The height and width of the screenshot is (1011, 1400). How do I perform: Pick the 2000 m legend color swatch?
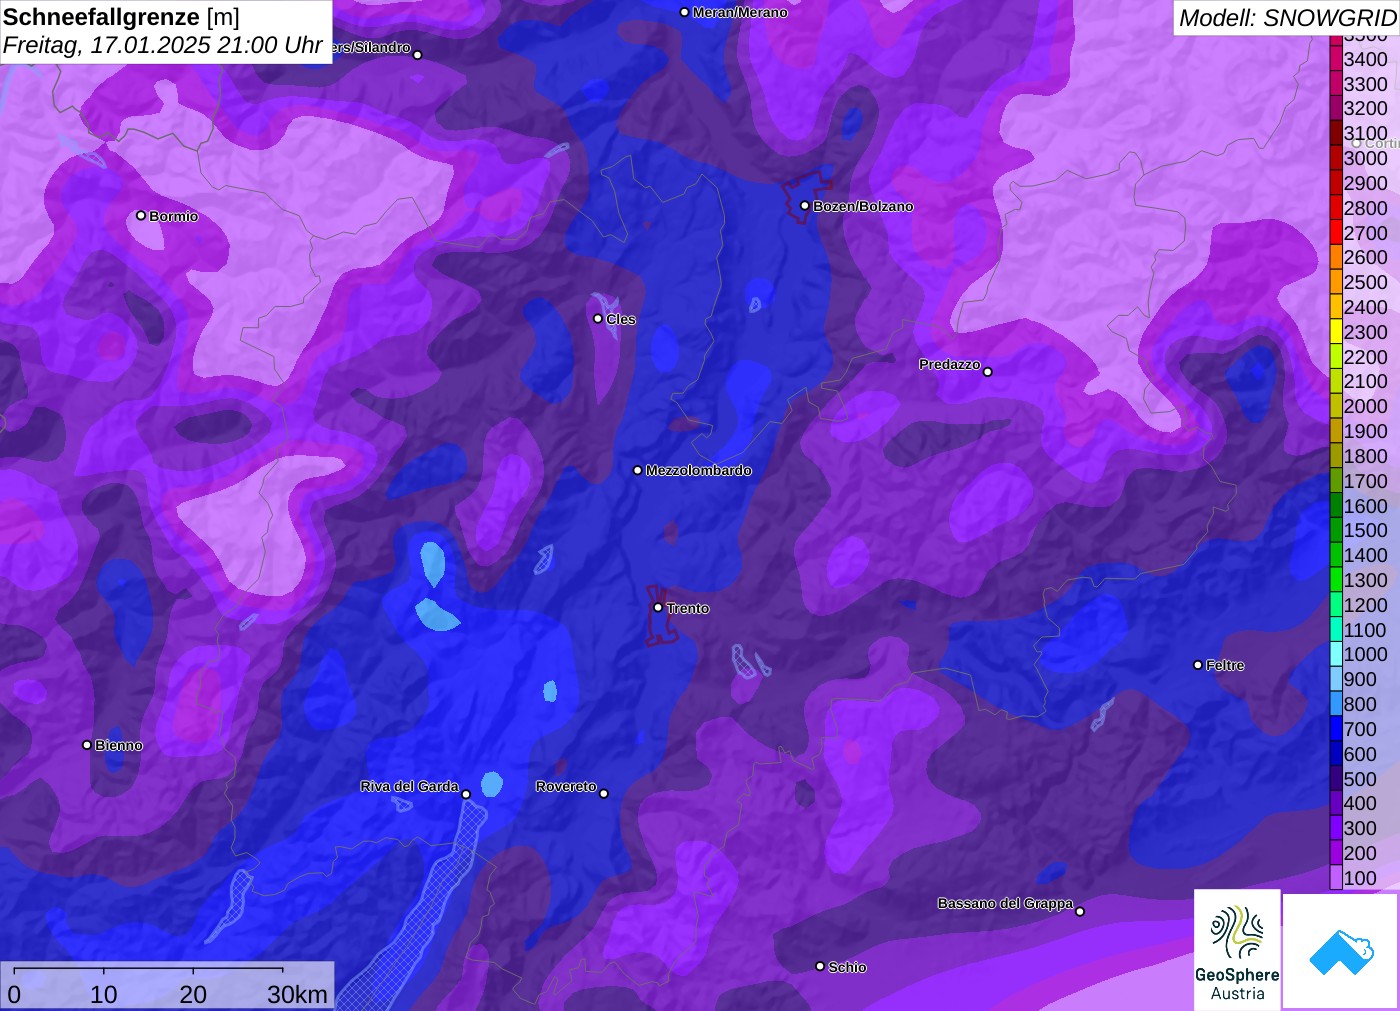1336,406
